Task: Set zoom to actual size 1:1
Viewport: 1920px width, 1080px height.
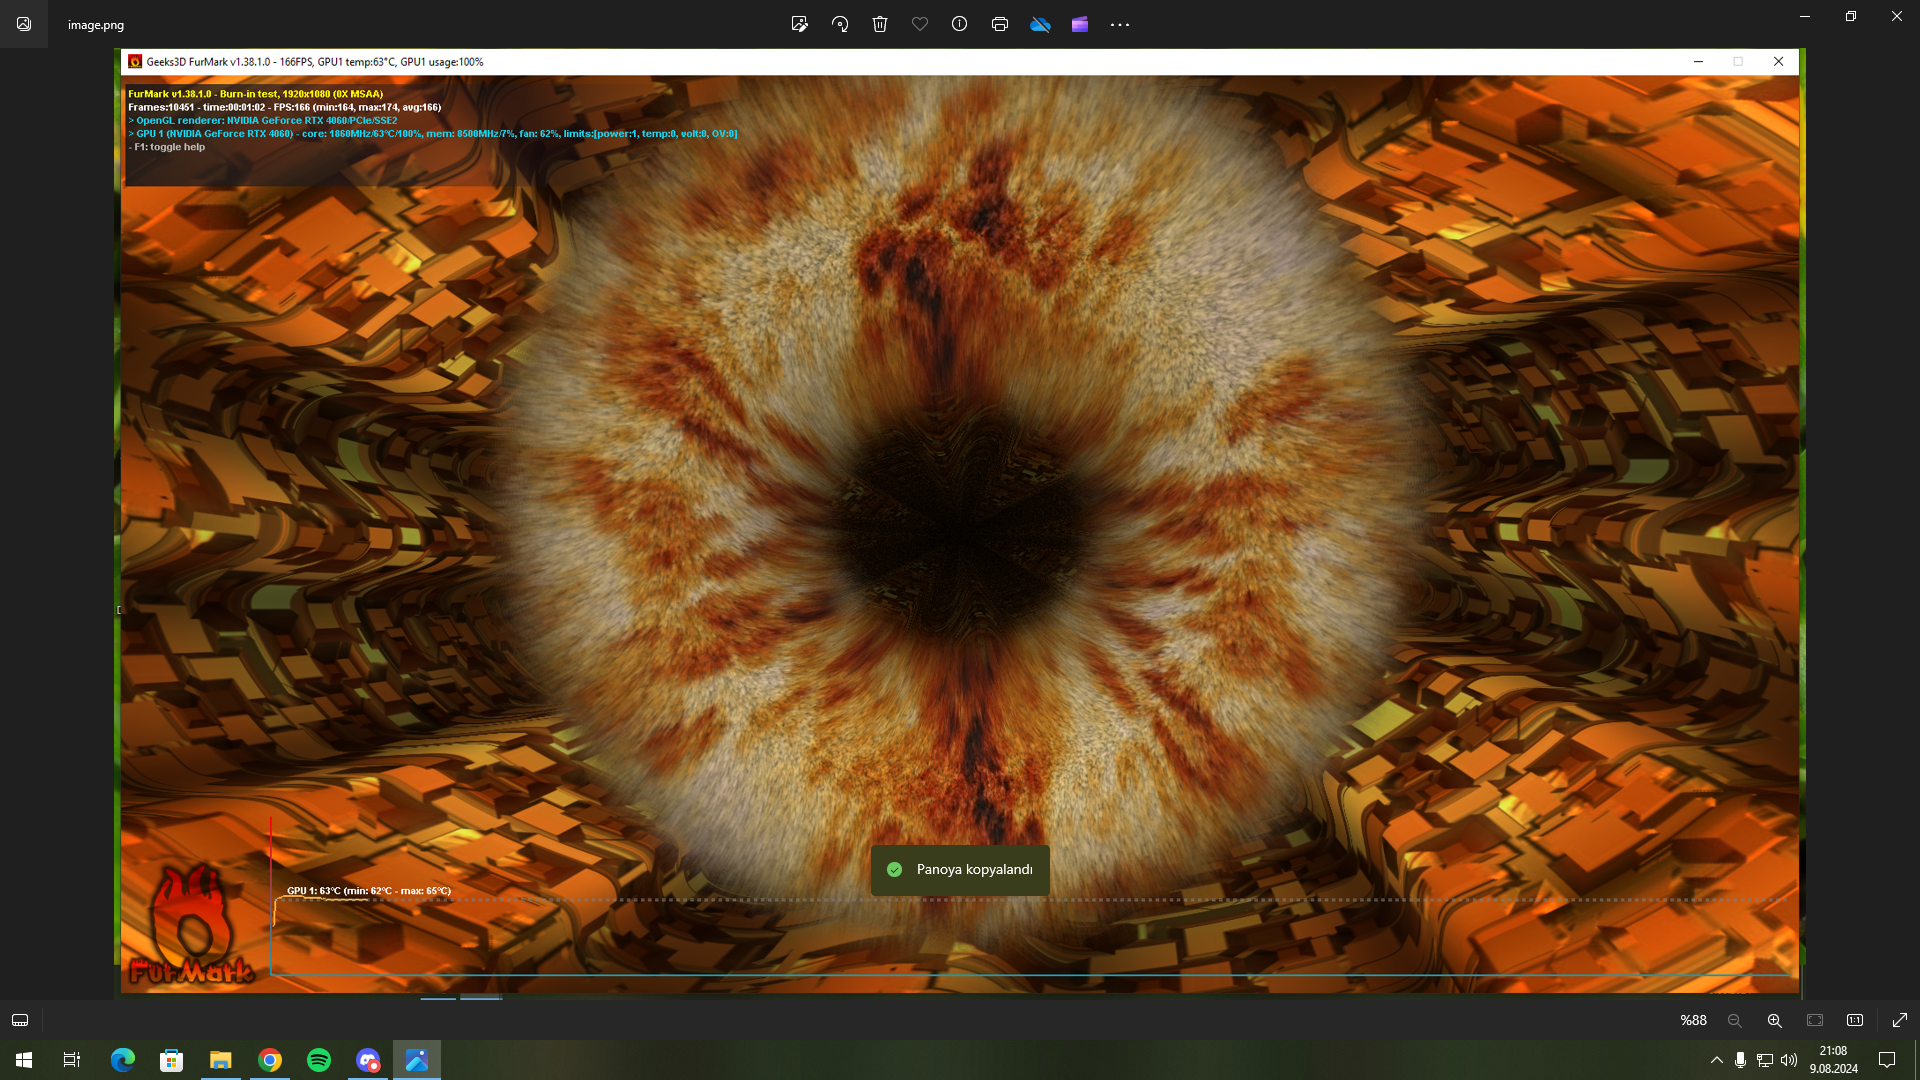Action: pos(1855,1020)
